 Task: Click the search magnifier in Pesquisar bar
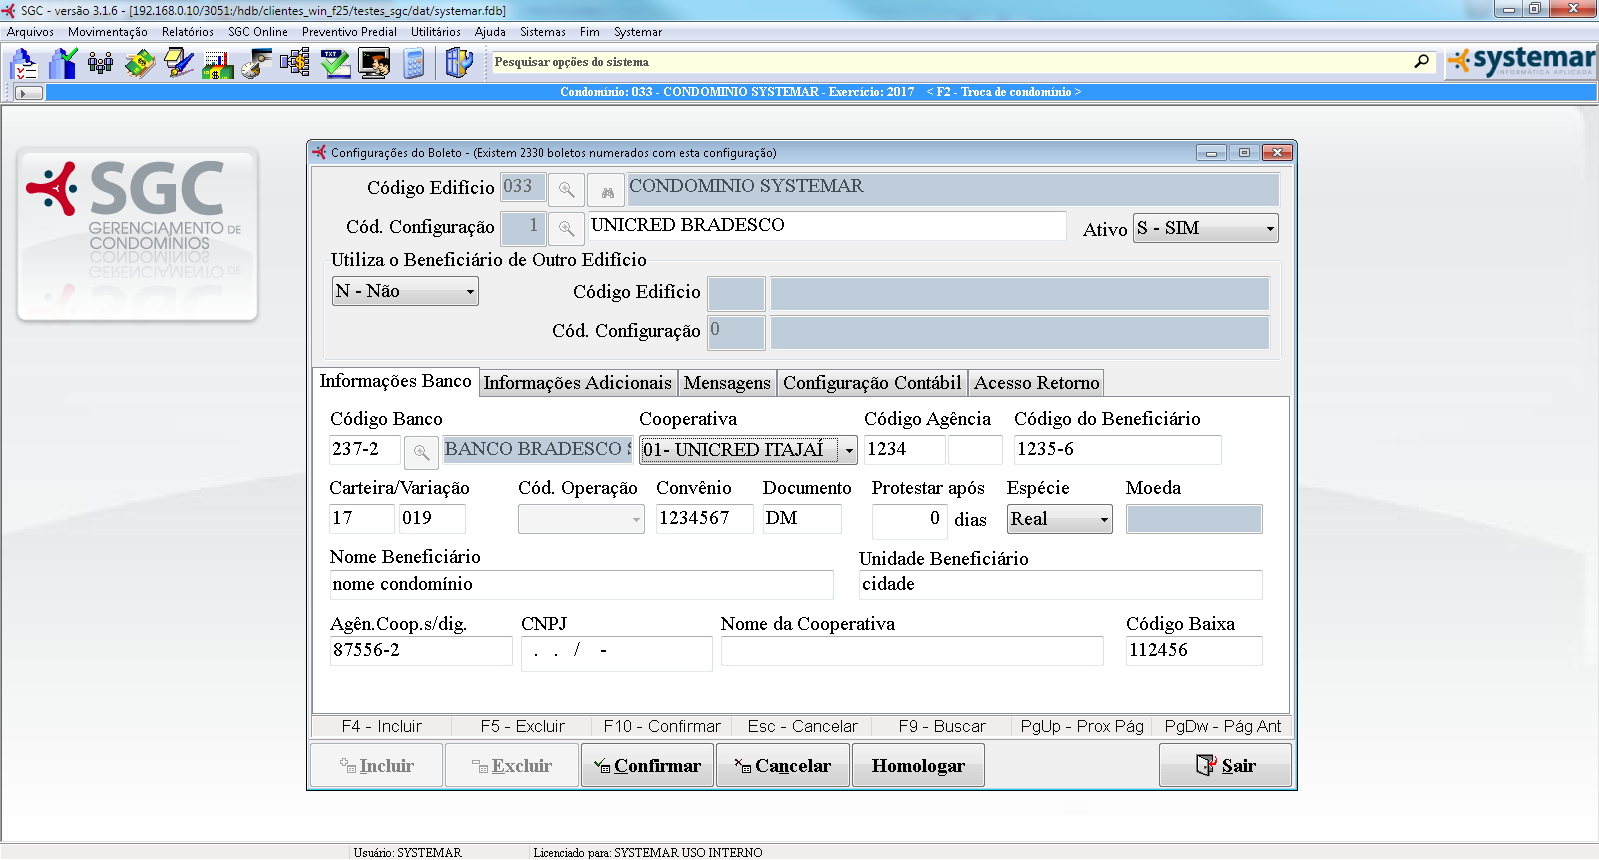tap(1421, 62)
